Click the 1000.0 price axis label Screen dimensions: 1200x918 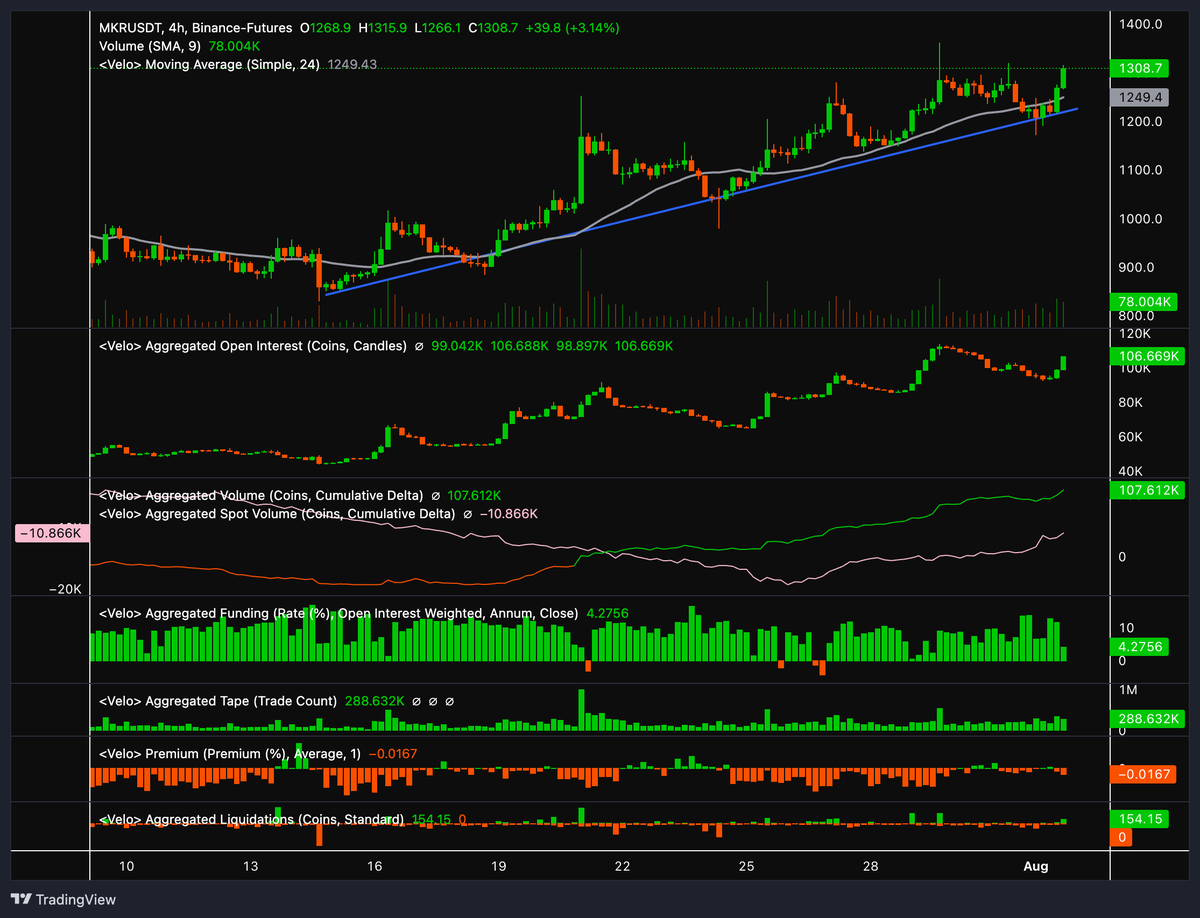1140,219
